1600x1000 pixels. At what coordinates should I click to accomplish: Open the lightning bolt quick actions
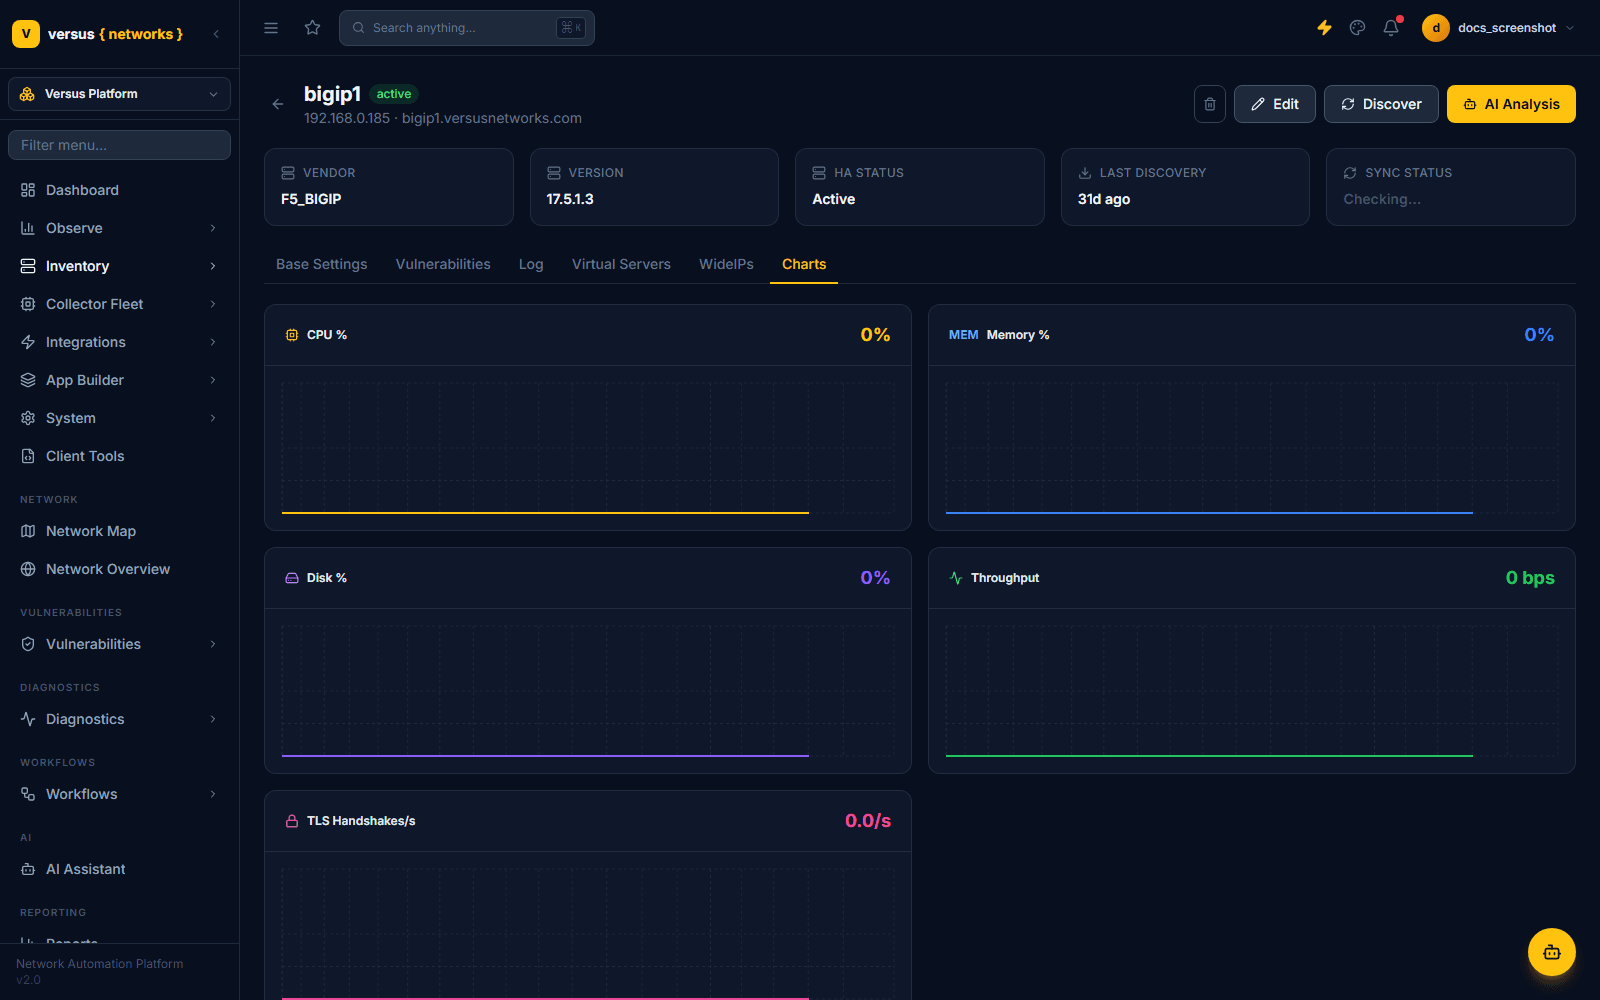1324,28
